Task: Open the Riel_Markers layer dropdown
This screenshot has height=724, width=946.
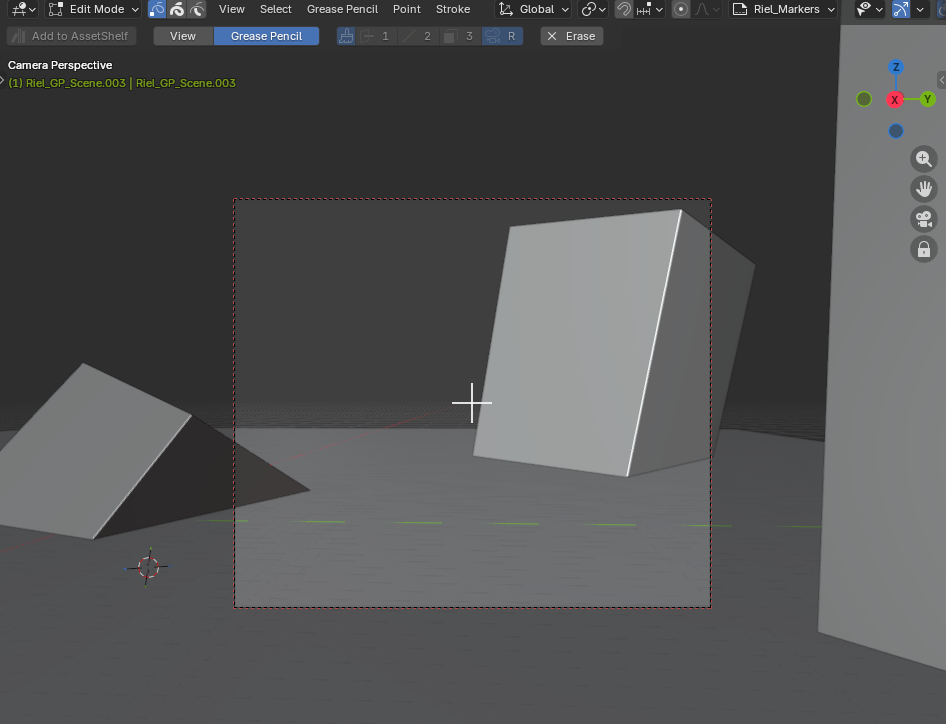Action: 783,9
